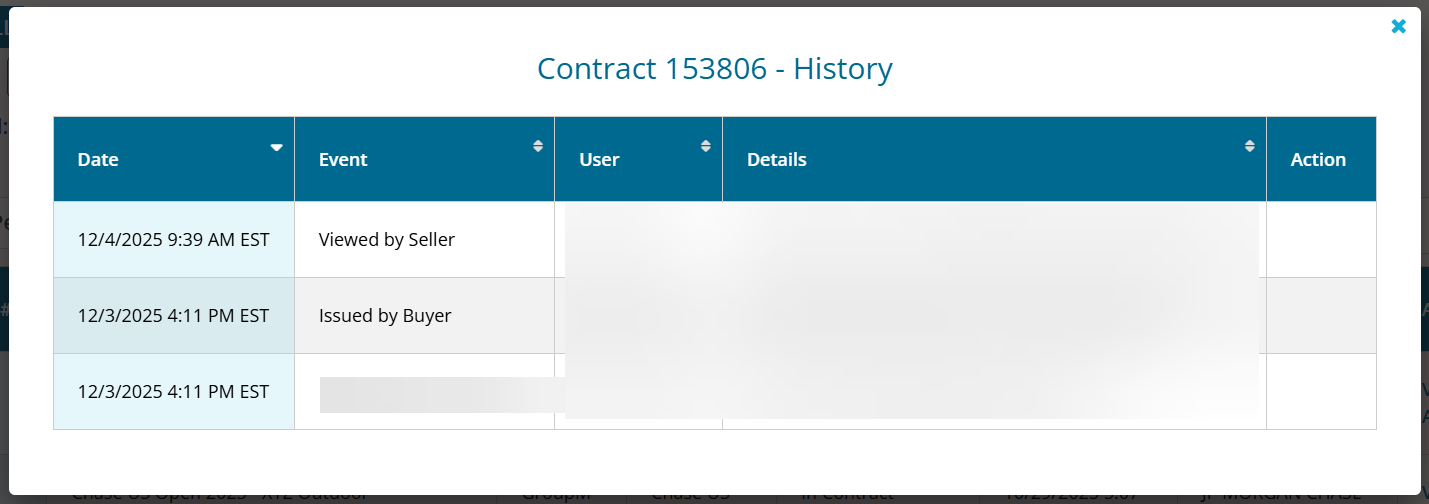Click the Action column header
Image resolution: width=1429 pixels, height=504 pixels.
[x=1318, y=160]
